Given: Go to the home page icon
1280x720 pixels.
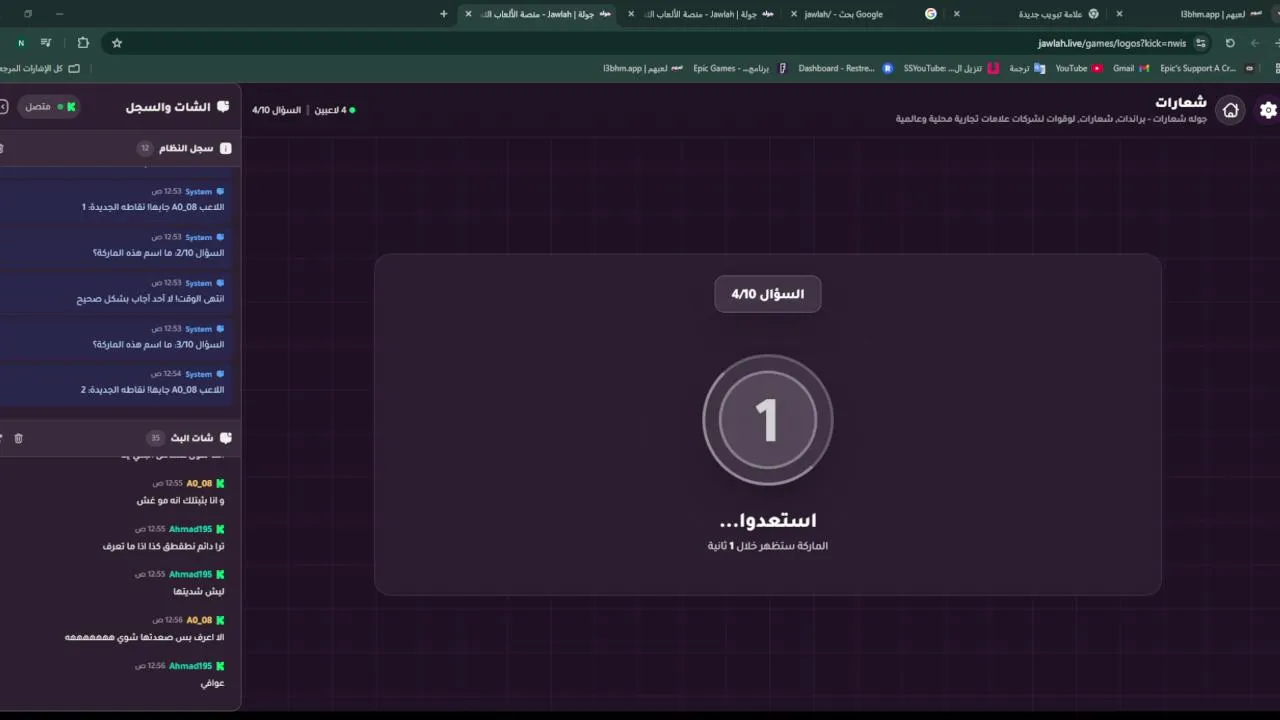Looking at the screenshot, I should tap(1231, 110).
